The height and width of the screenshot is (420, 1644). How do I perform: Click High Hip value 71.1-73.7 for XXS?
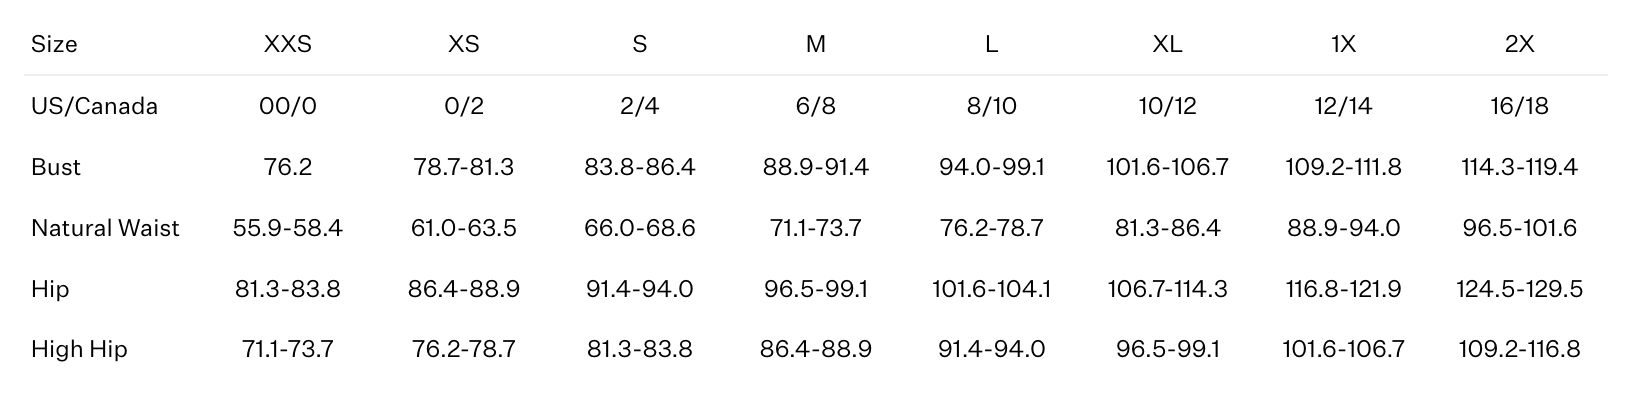coord(288,349)
